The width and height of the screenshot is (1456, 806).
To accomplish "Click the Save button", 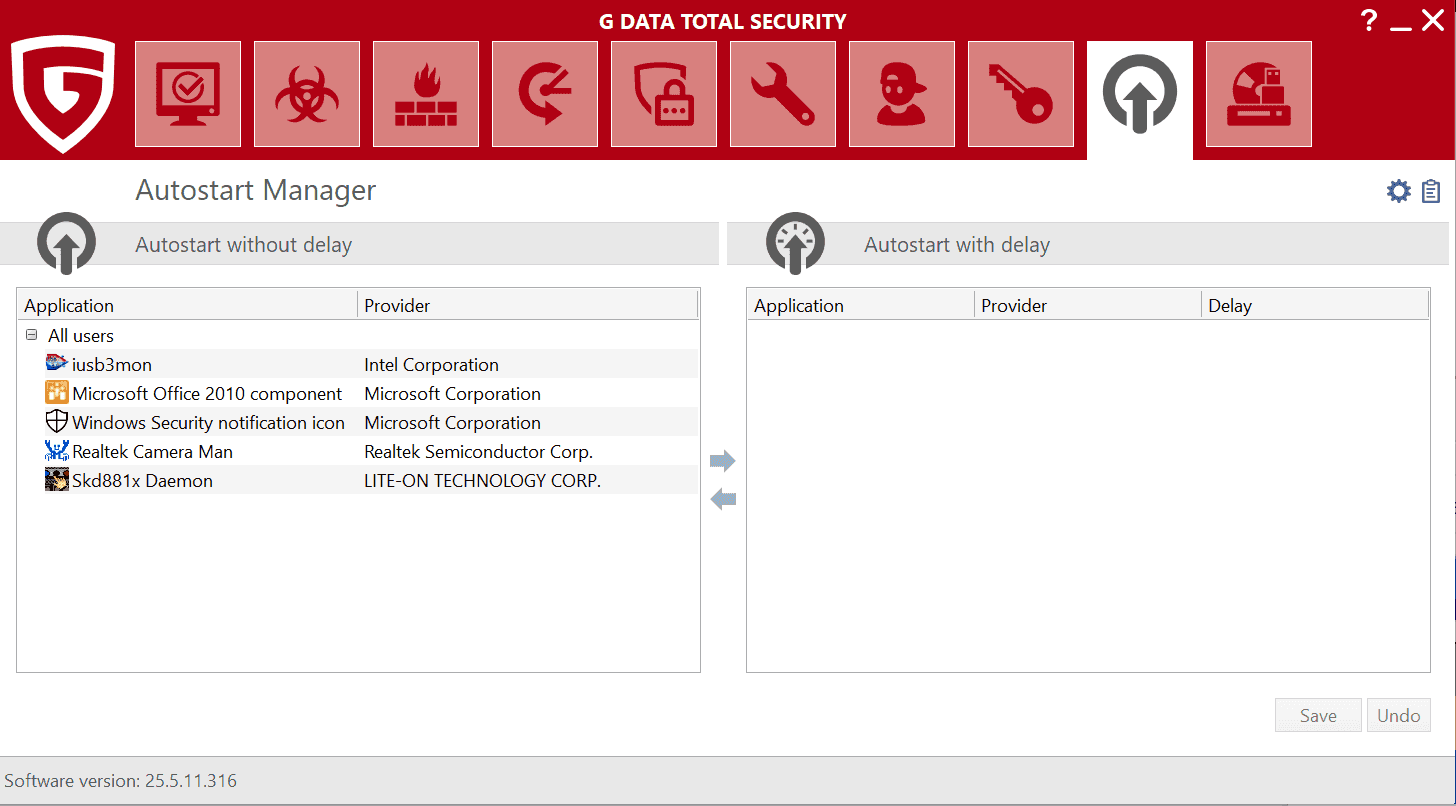I will pos(1318,715).
